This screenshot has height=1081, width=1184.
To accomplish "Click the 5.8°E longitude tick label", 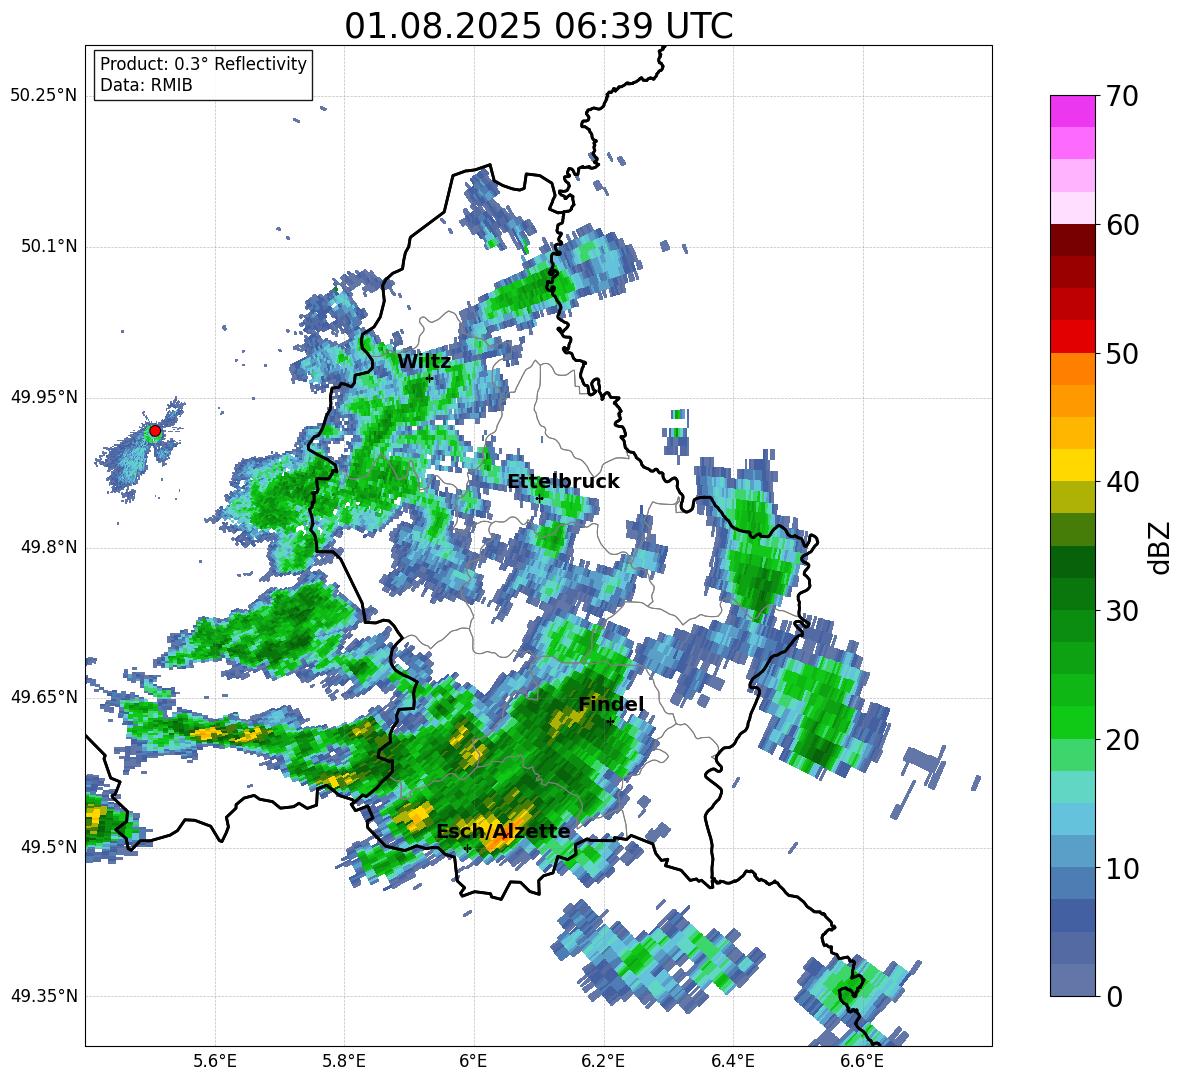I will click(x=344, y=1061).
